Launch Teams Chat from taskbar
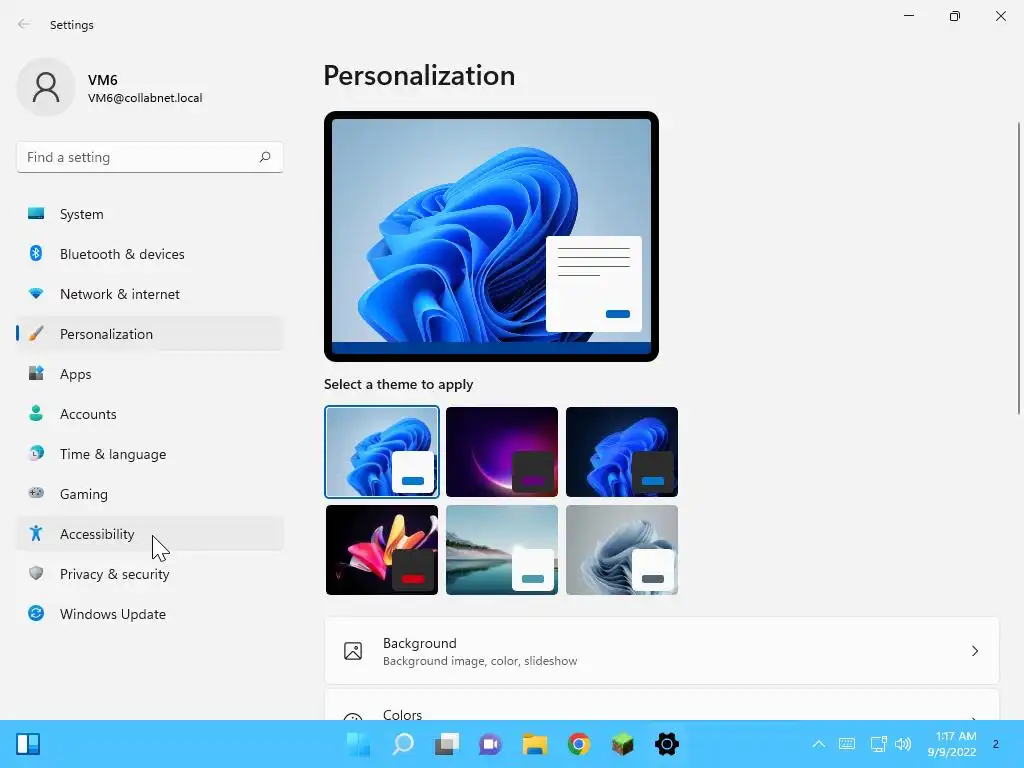This screenshot has width=1024, height=768. coord(490,744)
